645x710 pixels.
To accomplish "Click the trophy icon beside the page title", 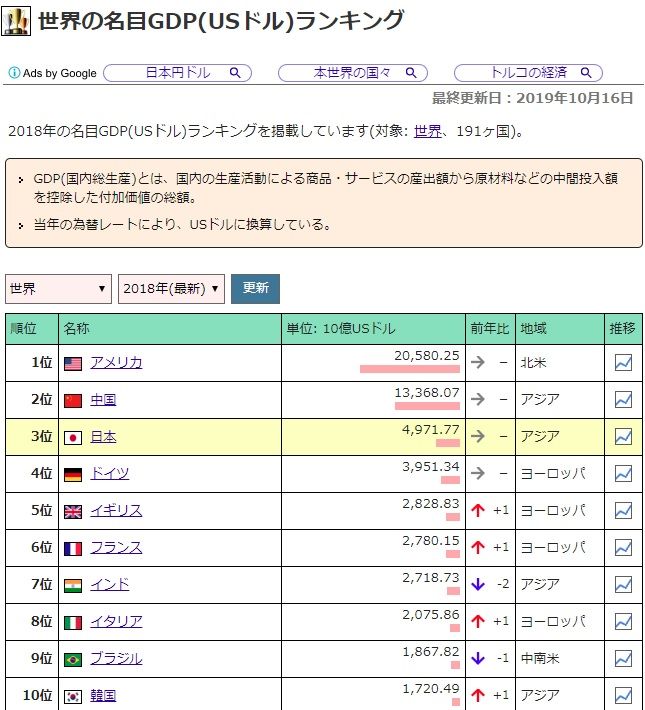I will click(x=17, y=21).
